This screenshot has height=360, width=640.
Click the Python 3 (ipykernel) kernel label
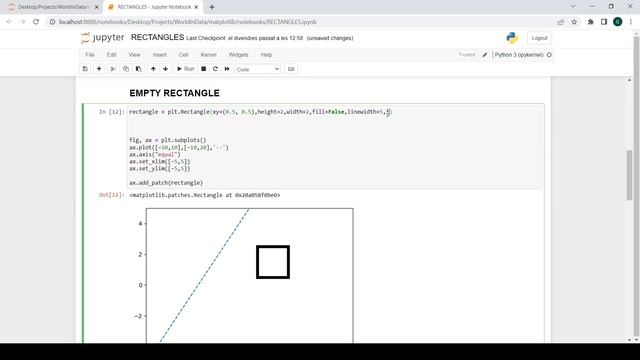pyautogui.click(x=519, y=55)
